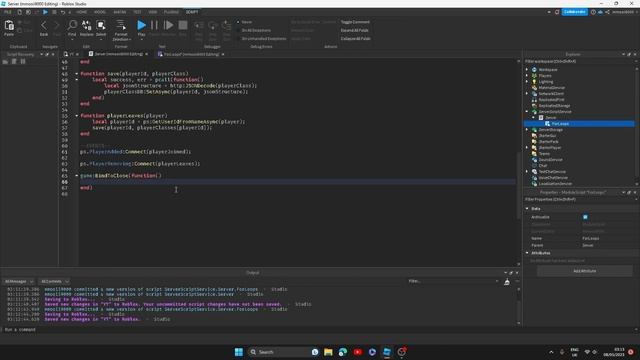Click the Step Out debugger icon
This screenshot has width=640, height=360.
pos(226,26)
